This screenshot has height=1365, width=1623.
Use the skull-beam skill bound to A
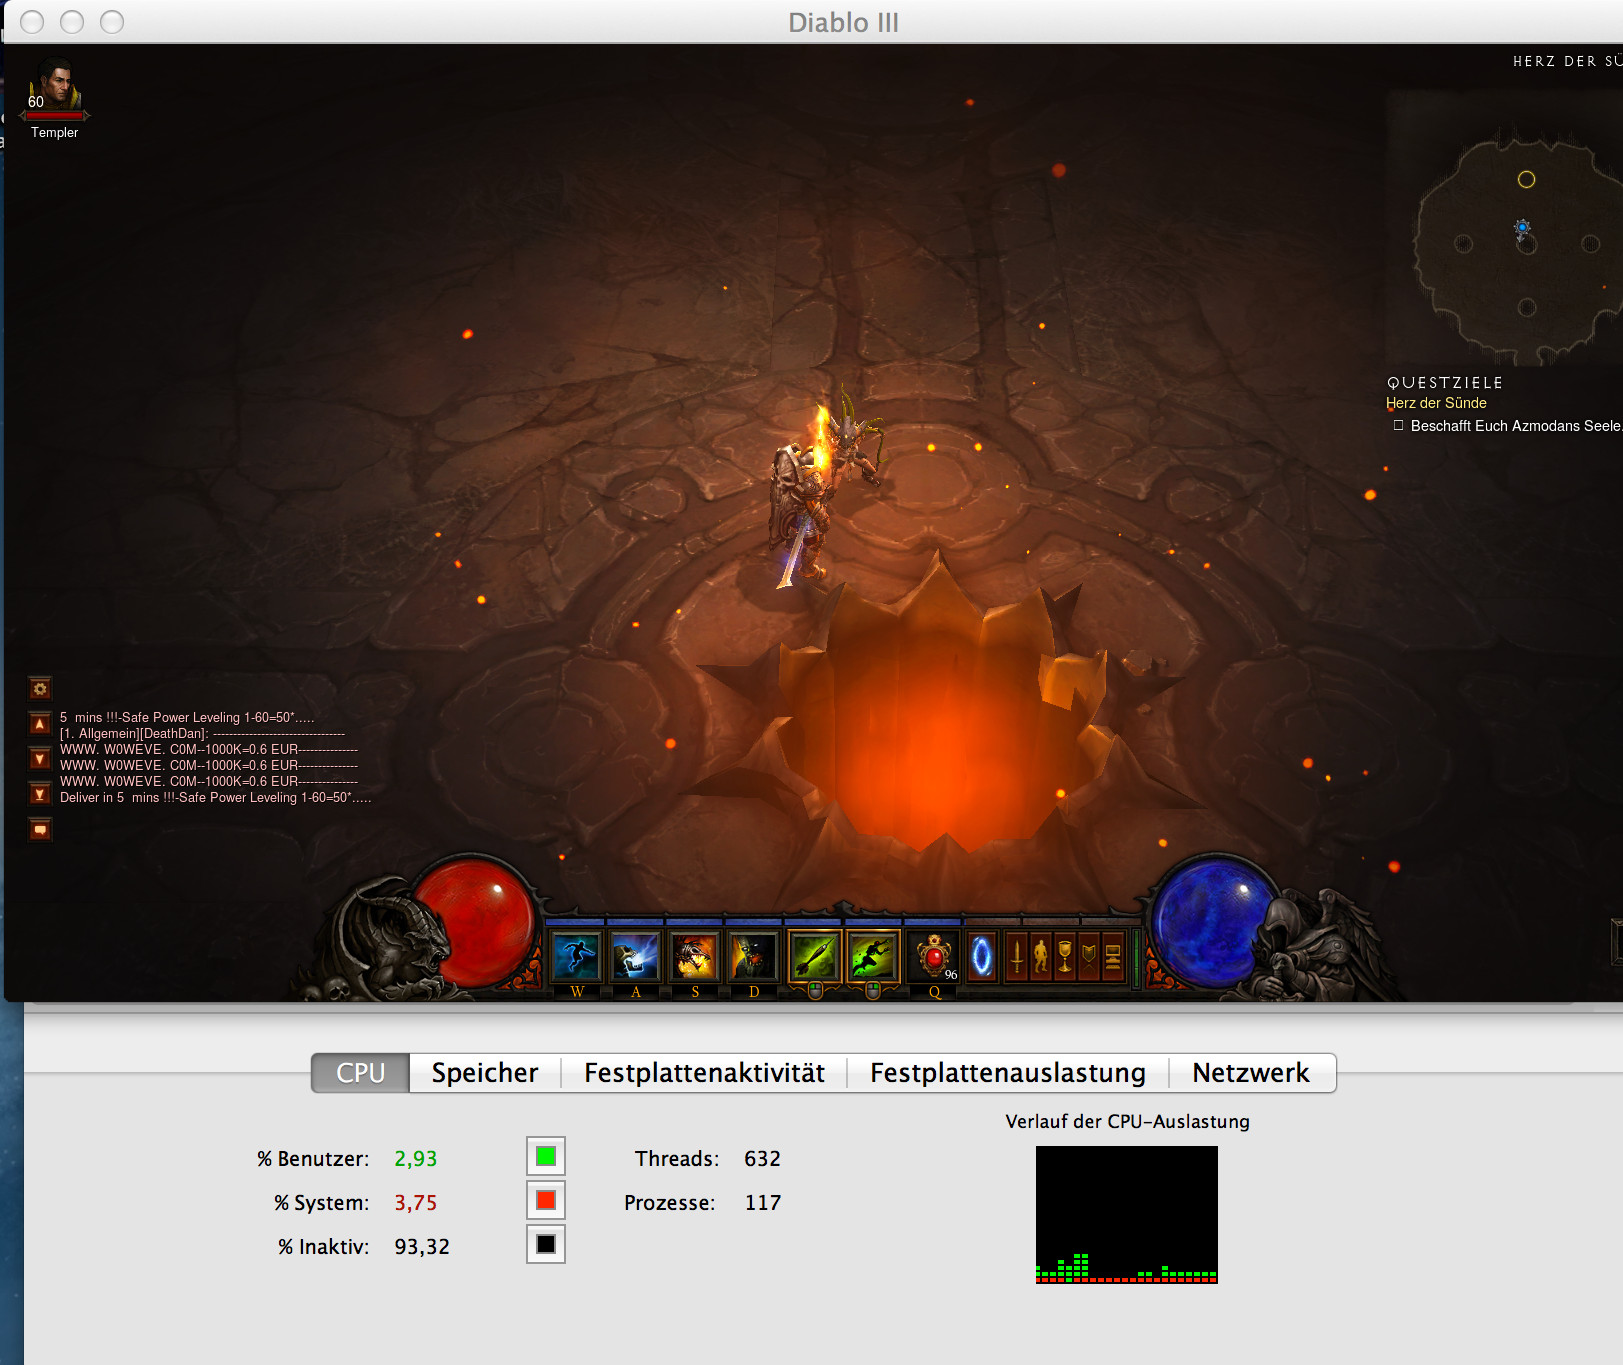point(635,957)
